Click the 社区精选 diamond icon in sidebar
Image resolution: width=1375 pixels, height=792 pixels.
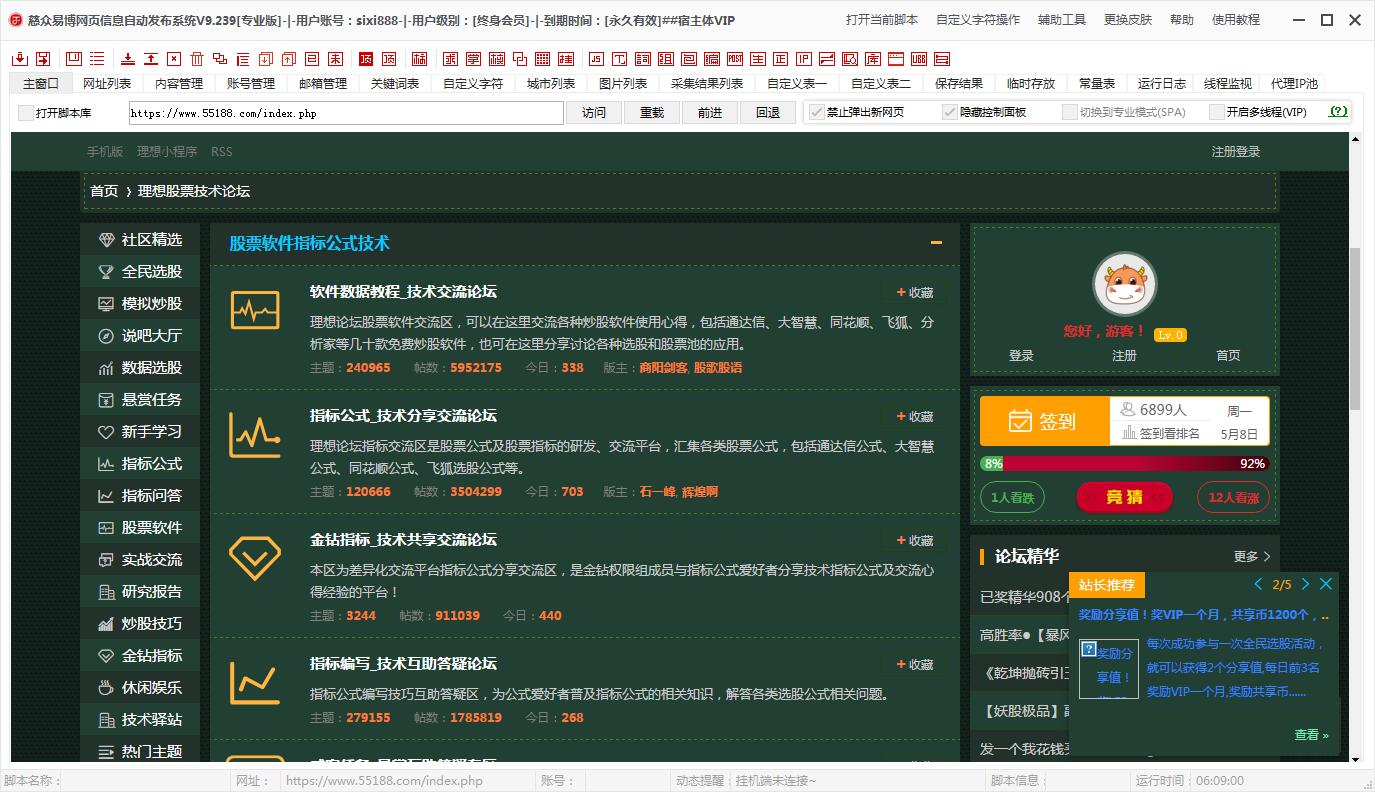click(x=106, y=240)
